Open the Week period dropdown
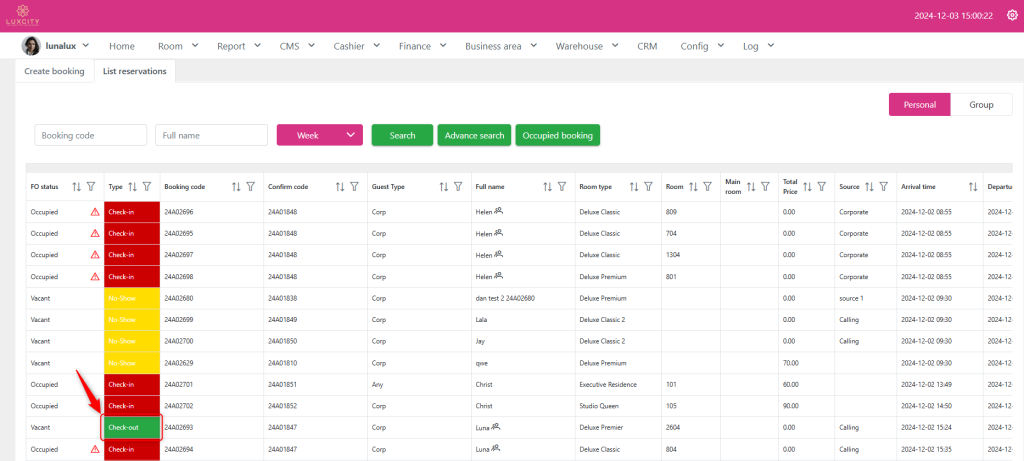1024x461 pixels. click(319, 135)
